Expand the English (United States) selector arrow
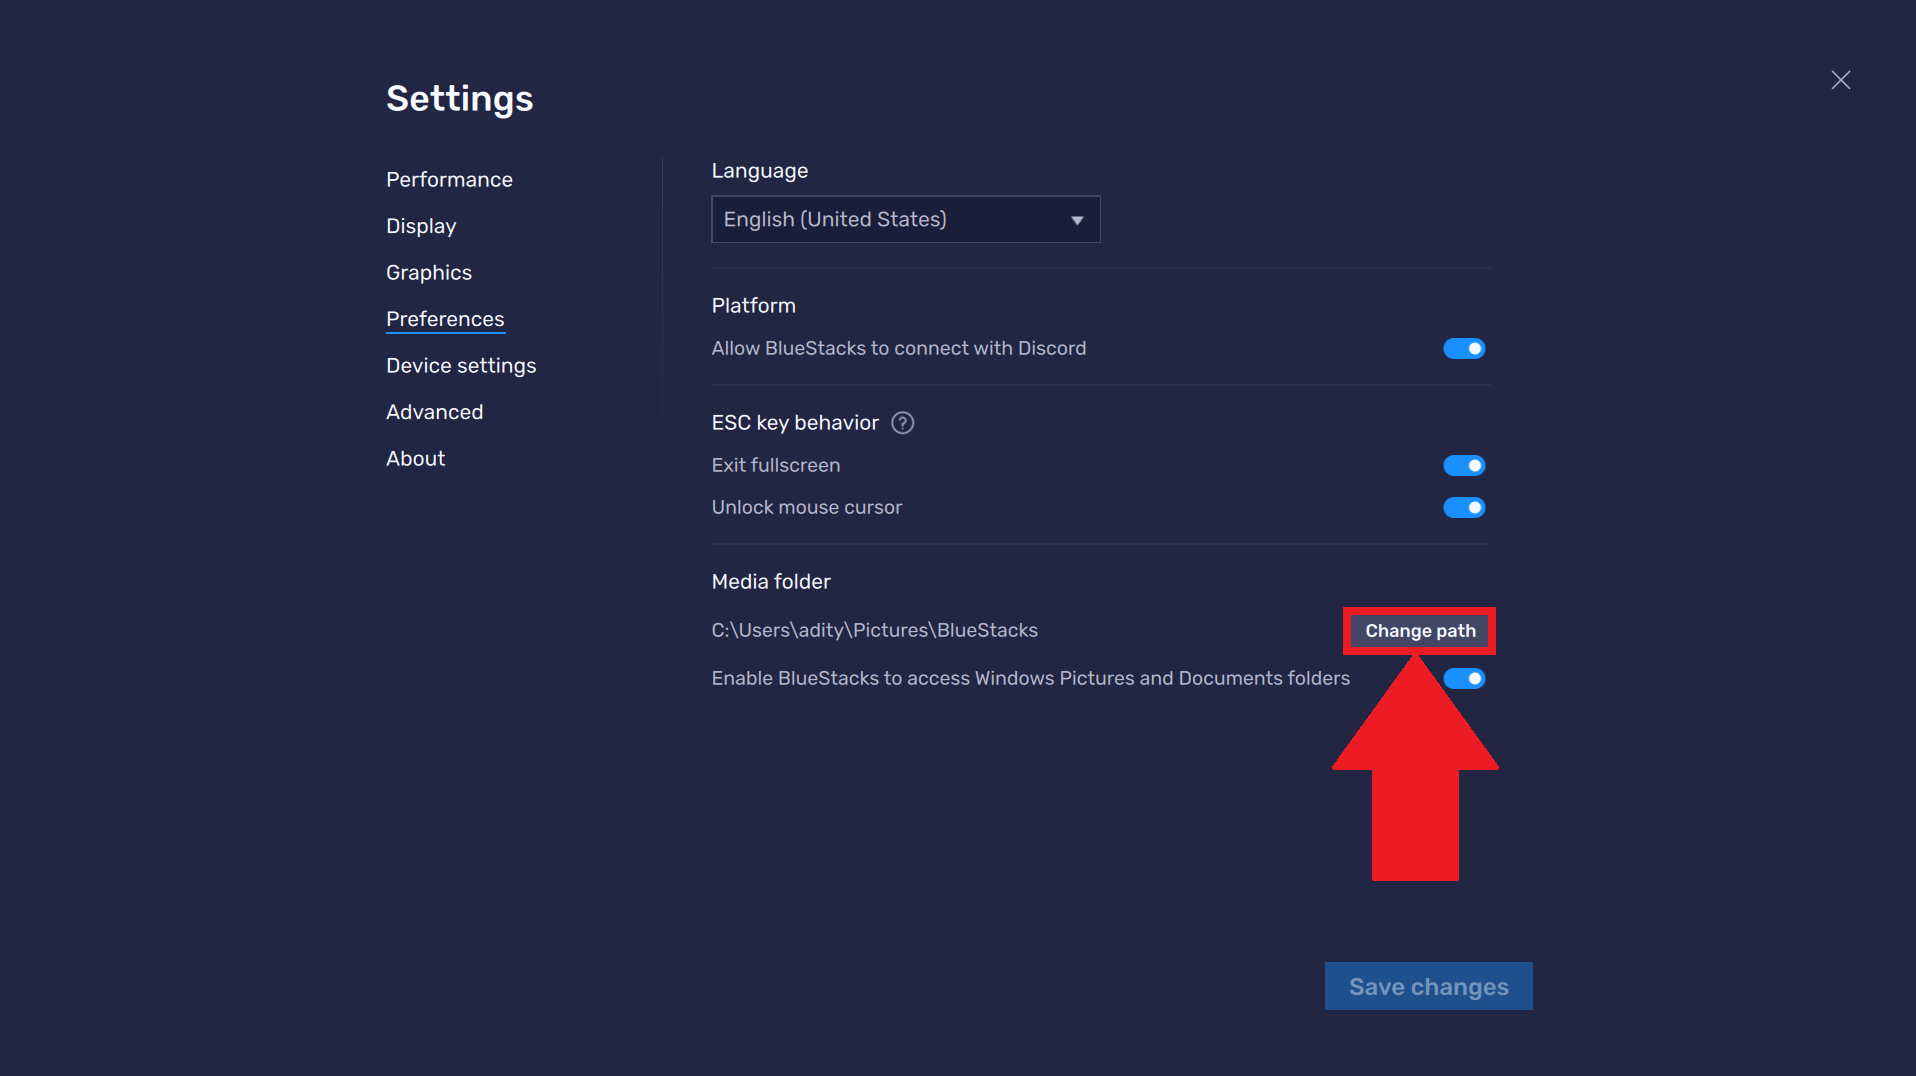The height and width of the screenshot is (1076, 1916). point(1077,219)
